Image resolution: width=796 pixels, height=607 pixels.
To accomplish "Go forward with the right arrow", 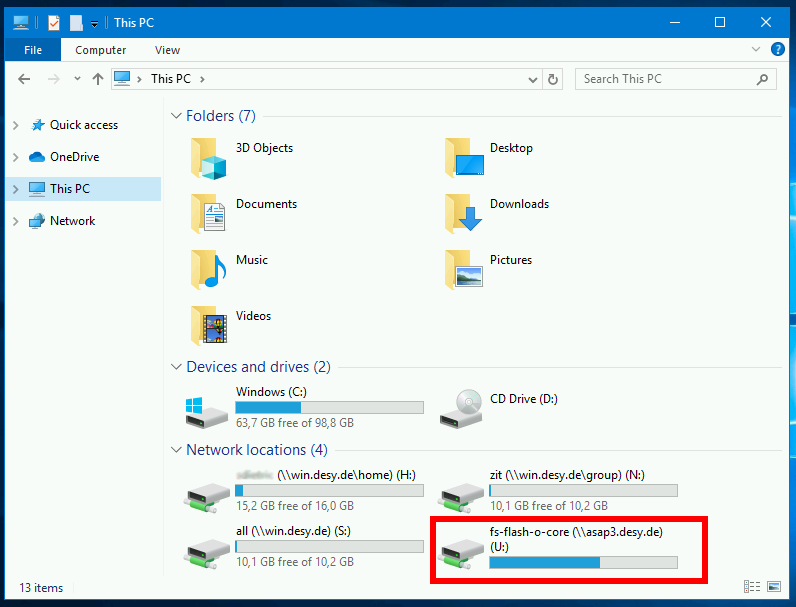I will (53, 79).
